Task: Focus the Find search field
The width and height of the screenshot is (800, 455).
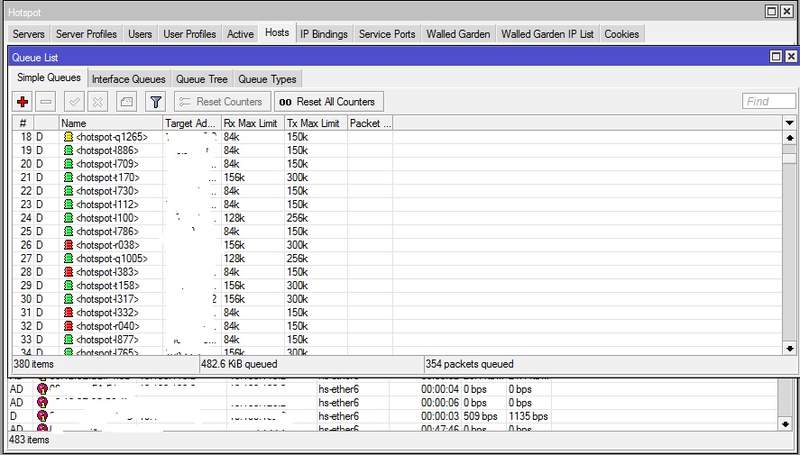Action: coord(768,102)
